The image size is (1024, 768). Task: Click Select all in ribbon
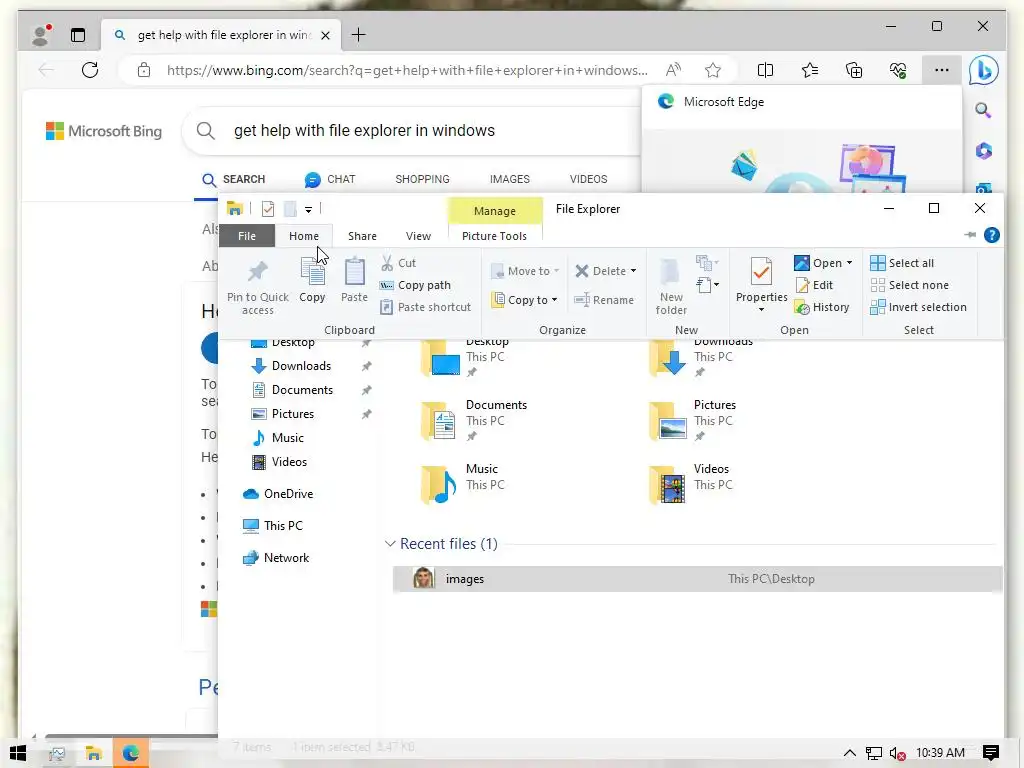(902, 263)
